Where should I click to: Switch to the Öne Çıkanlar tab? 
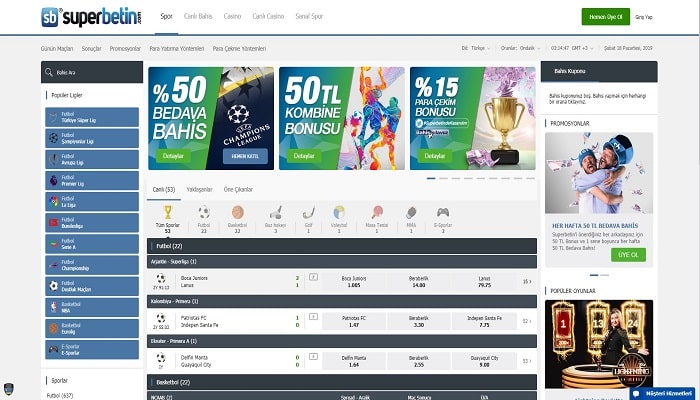coord(236,189)
